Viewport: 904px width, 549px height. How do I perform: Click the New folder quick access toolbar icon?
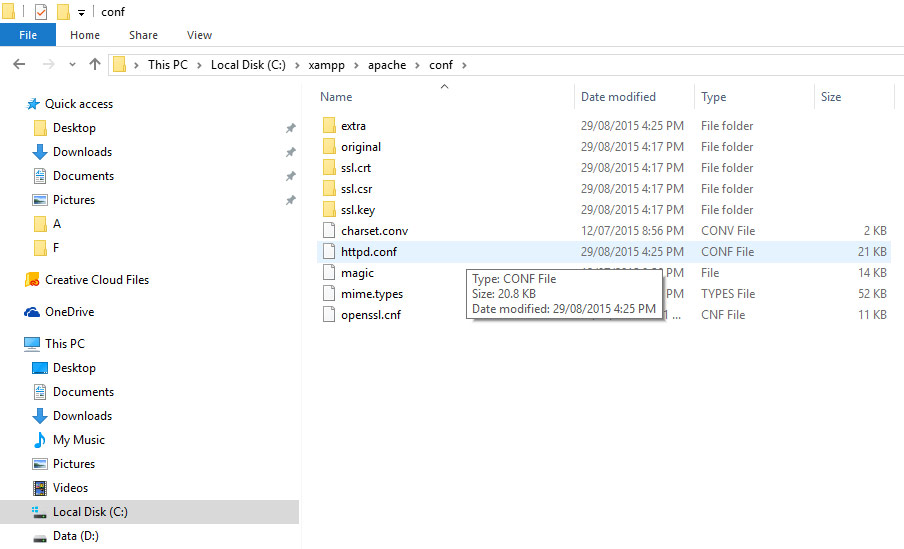point(63,12)
